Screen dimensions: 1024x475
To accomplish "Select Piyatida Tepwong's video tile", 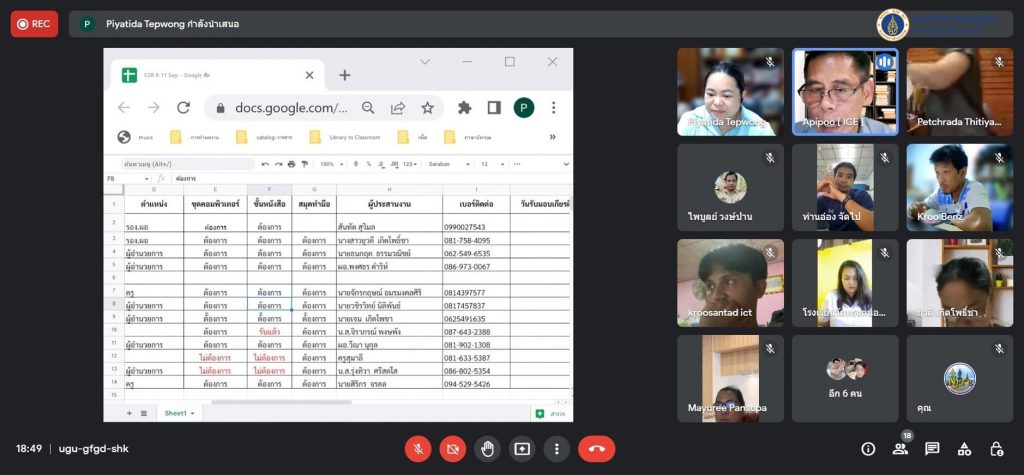I will point(729,92).
